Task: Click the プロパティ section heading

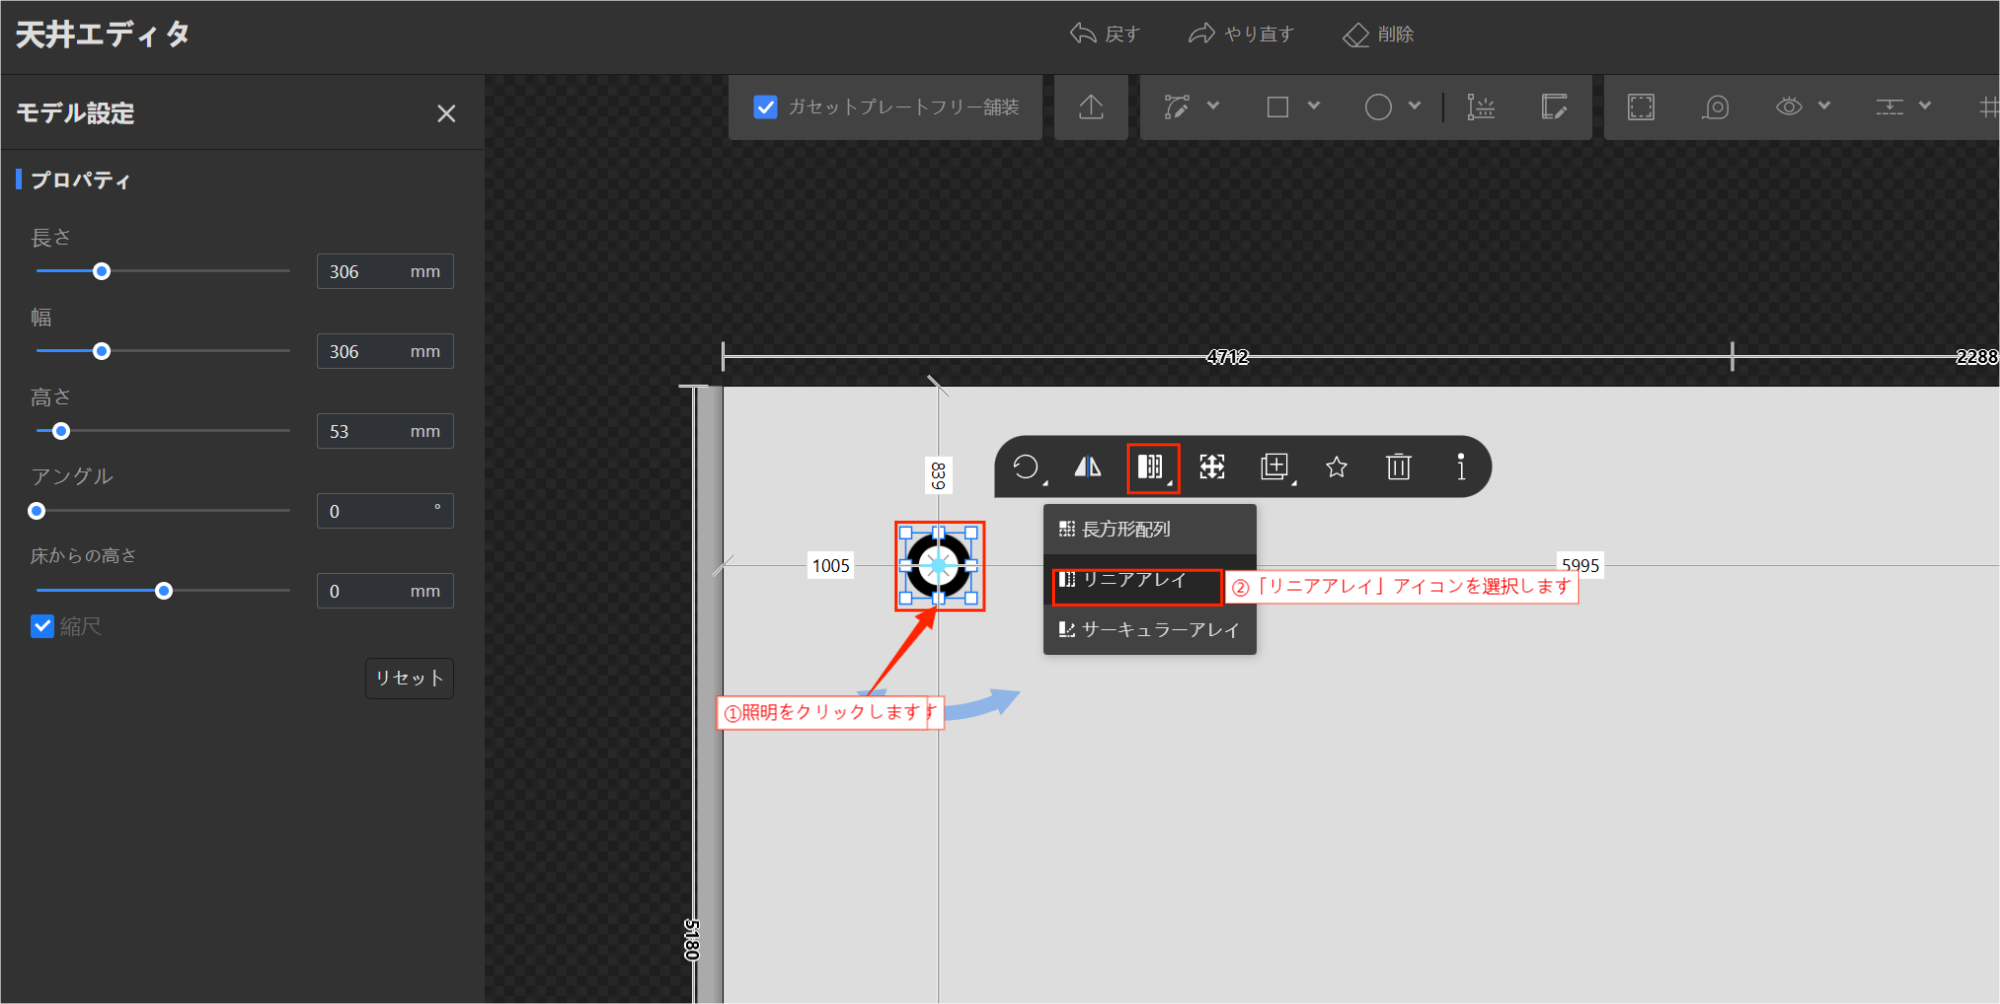Action: (x=81, y=180)
